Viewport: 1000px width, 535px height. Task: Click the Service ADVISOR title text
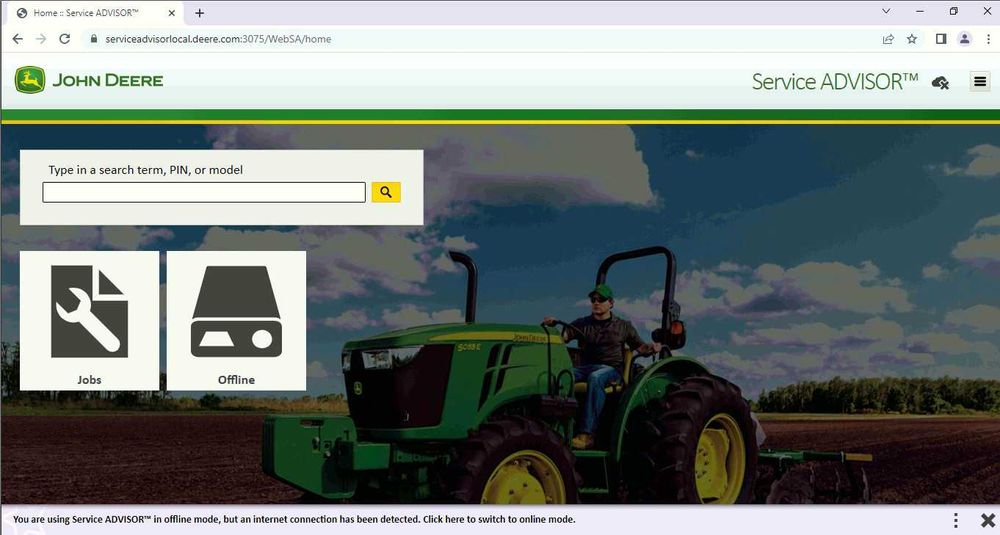point(835,82)
